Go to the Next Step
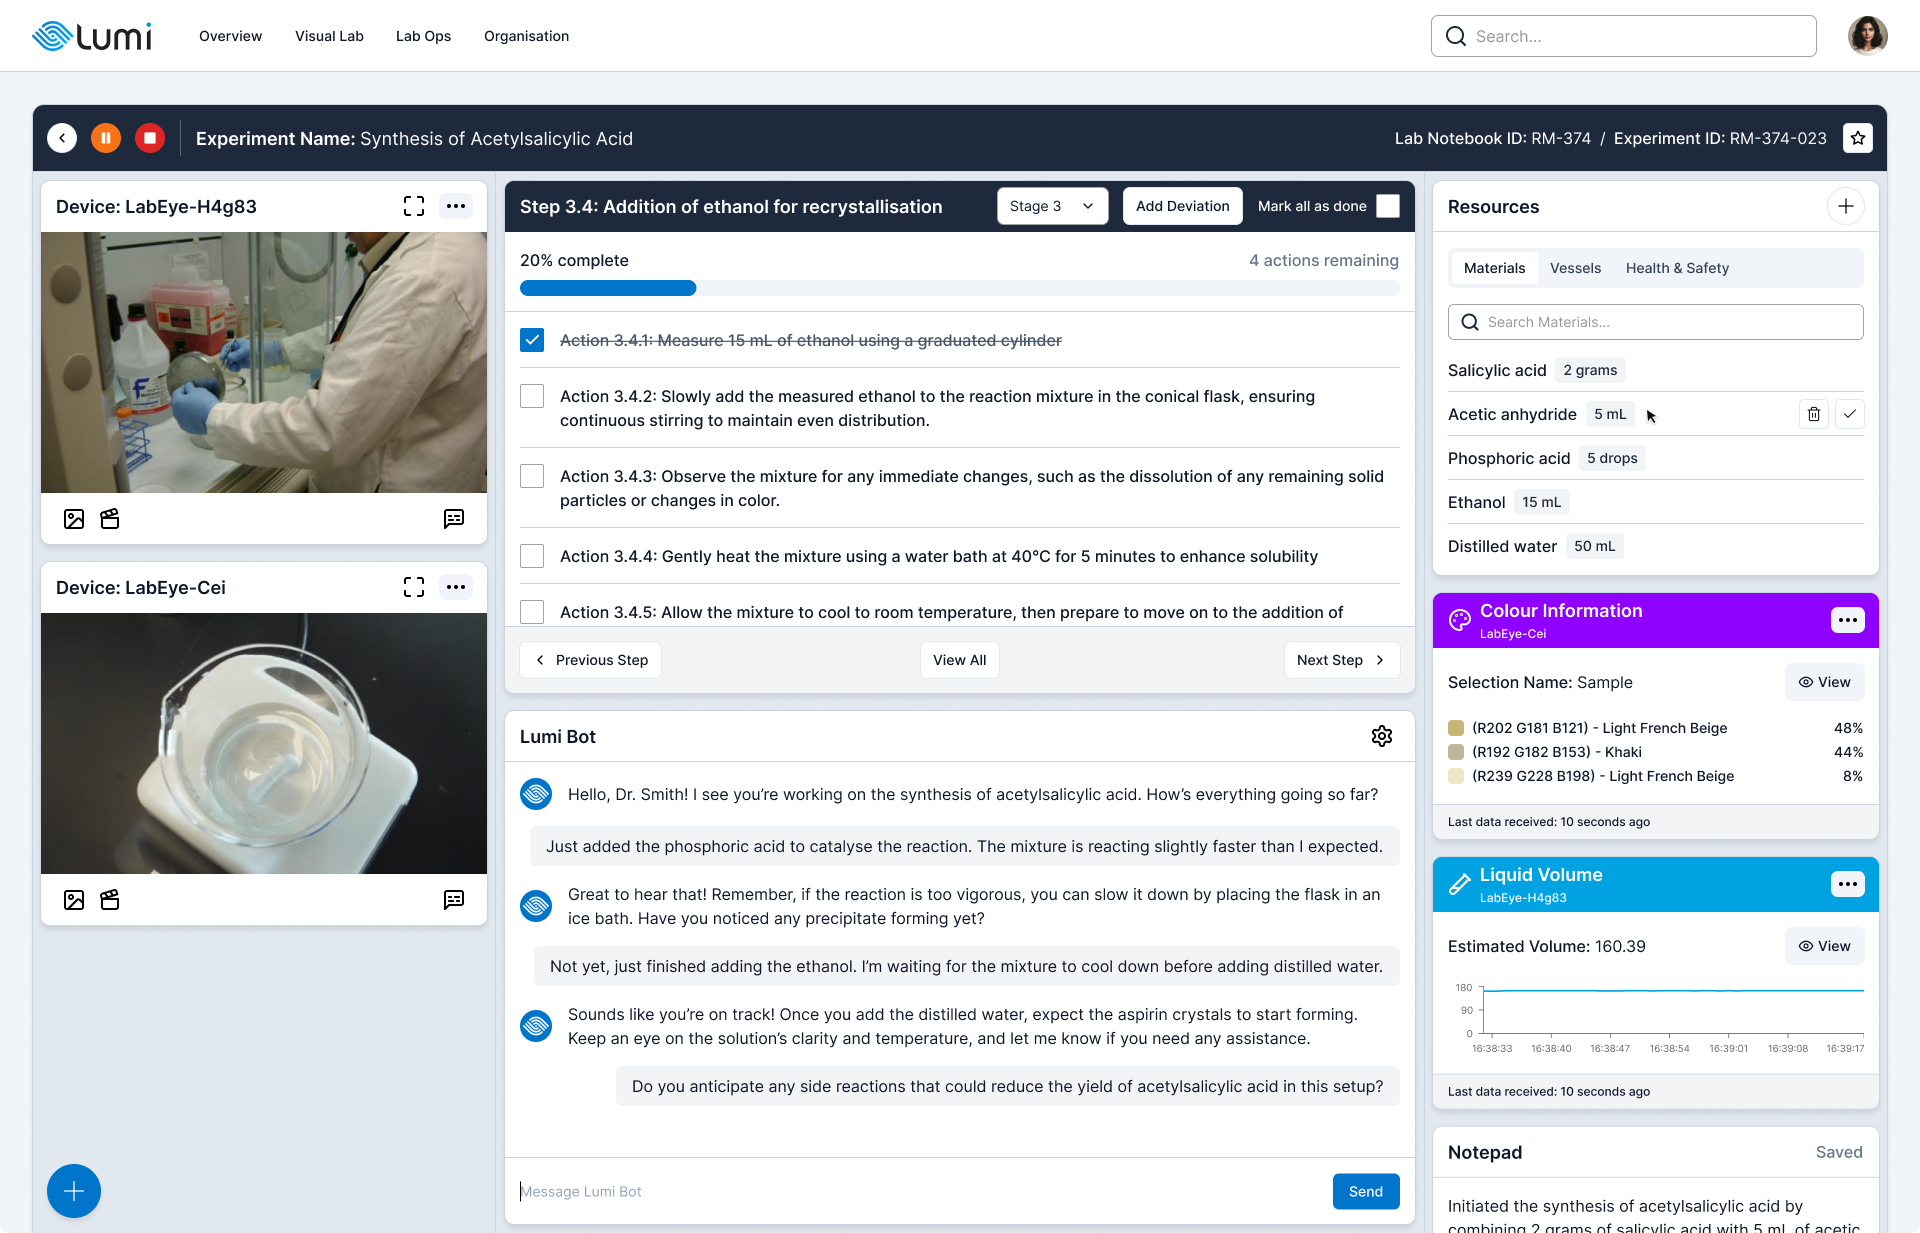 [1341, 660]
